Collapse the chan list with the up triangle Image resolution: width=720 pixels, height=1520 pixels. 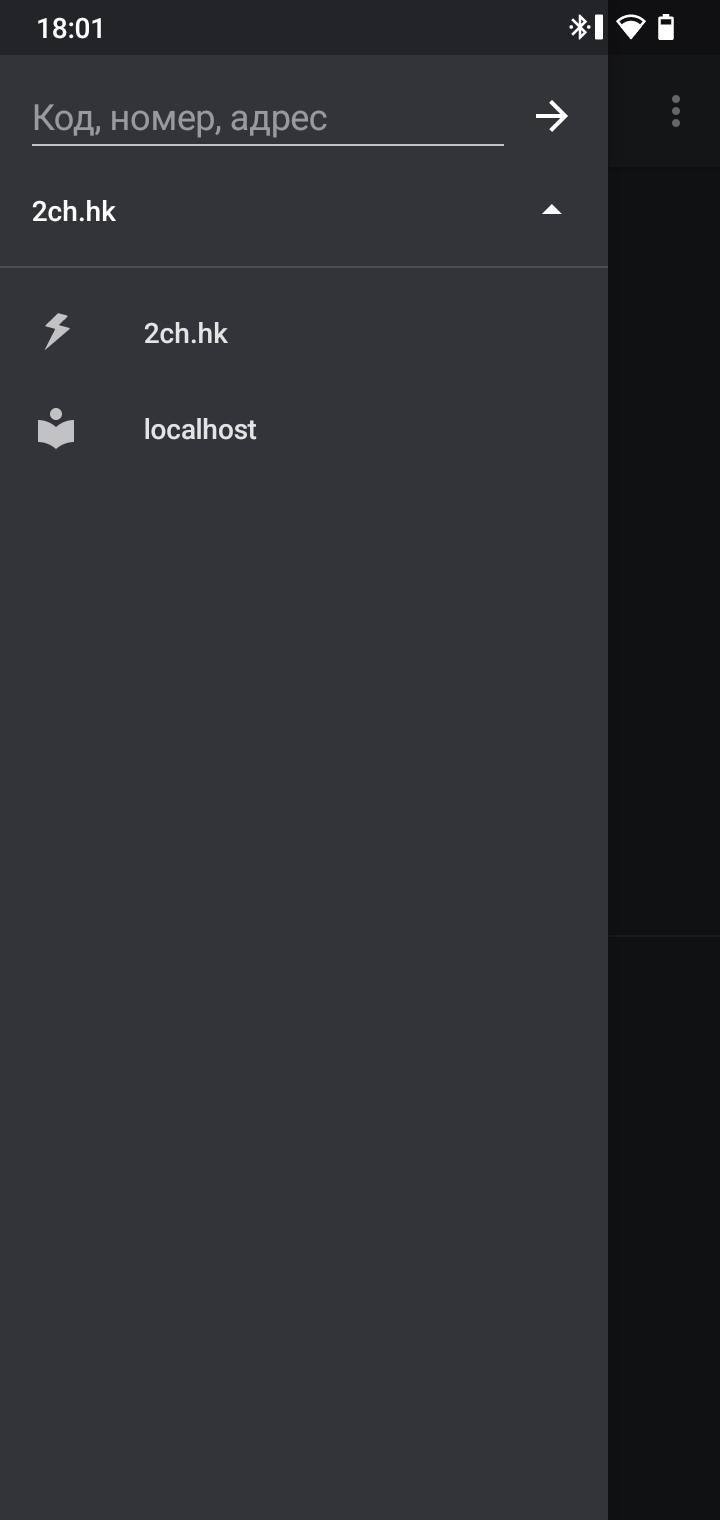pyautogui.click(x=551, y=210)
